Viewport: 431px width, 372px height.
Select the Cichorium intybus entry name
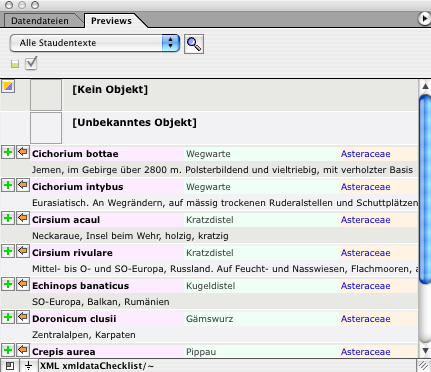click(x=78, y=187)
